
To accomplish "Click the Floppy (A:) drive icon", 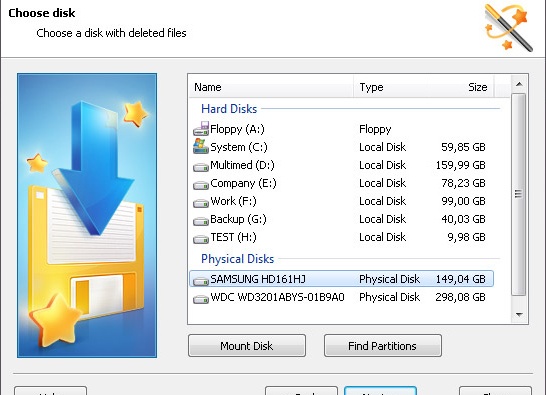I will tap(201, 129).
